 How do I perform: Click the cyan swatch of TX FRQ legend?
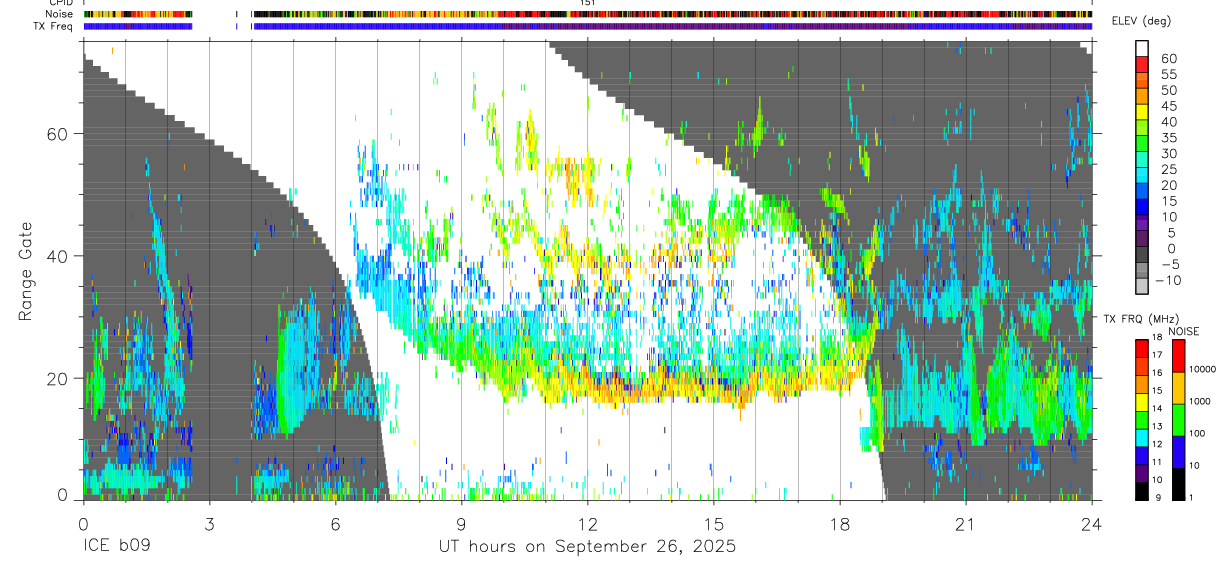[1142, 437]
